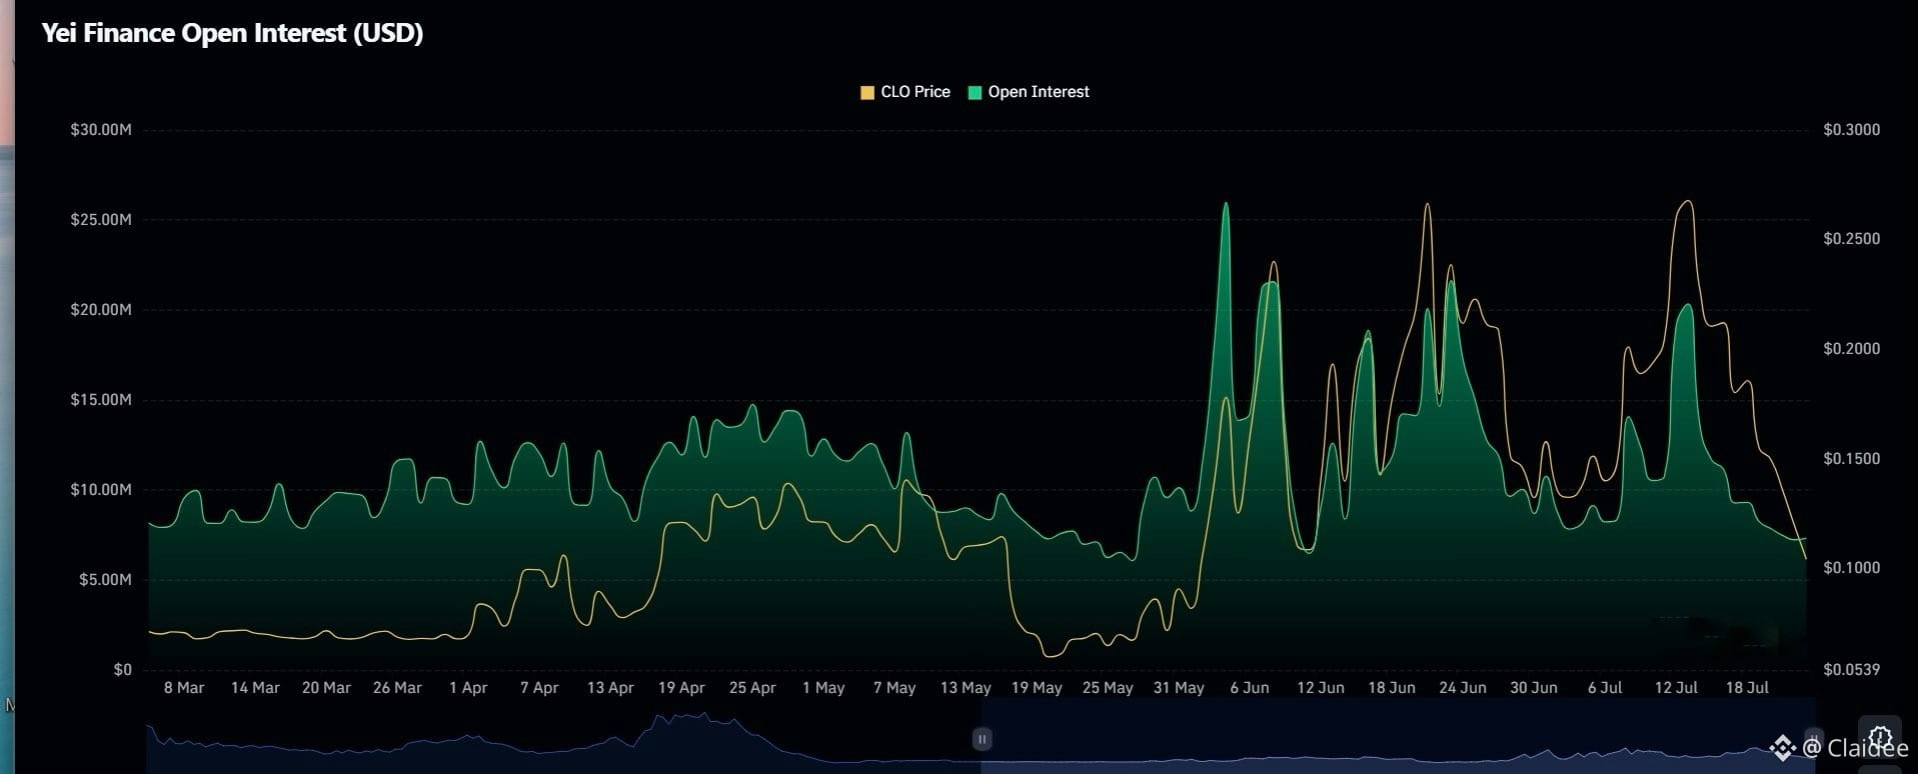The width and height of the screenshot is (1918, 774).
Task: Click the $0.0539 right axis label
Action: [x=1851, y=670]
